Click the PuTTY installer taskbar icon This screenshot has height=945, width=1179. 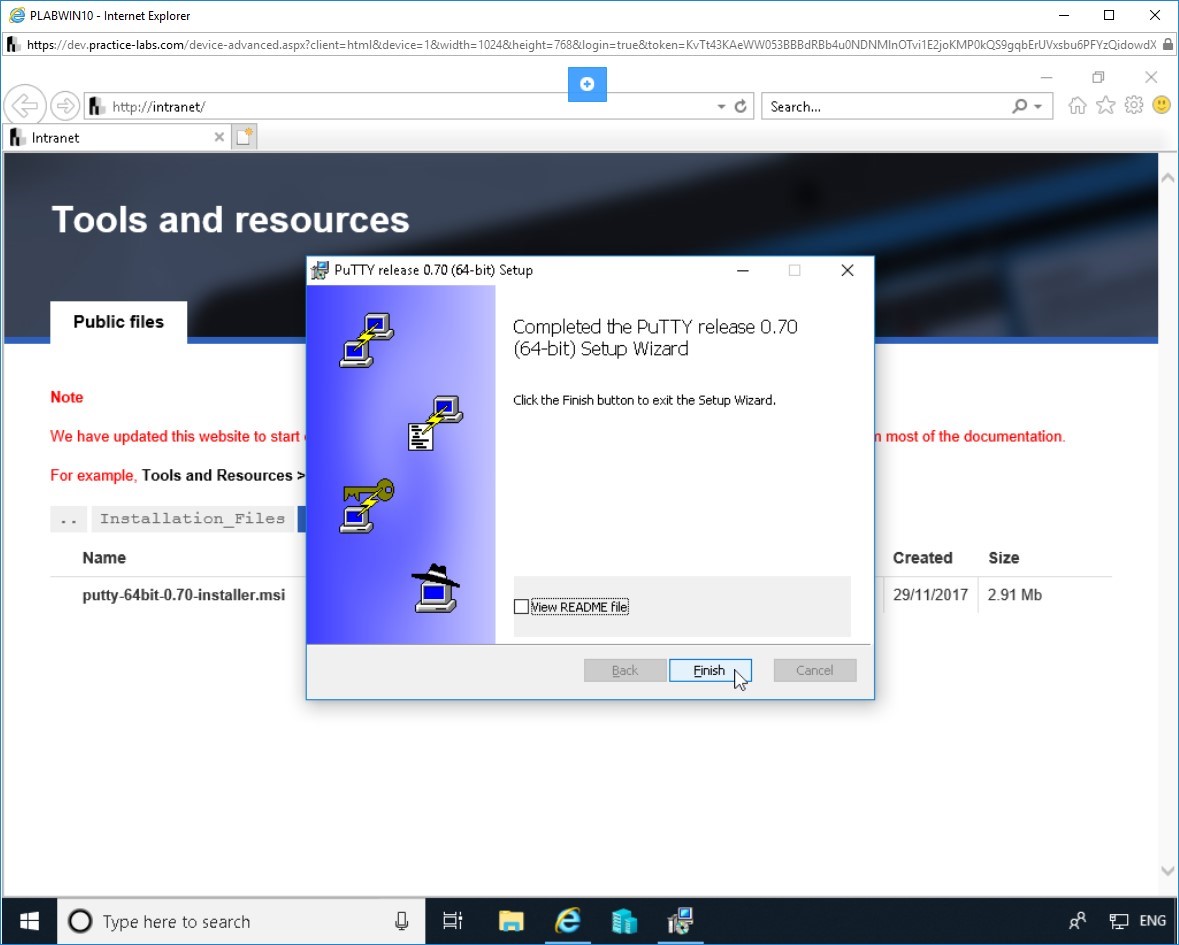click(x=680, y=921)
